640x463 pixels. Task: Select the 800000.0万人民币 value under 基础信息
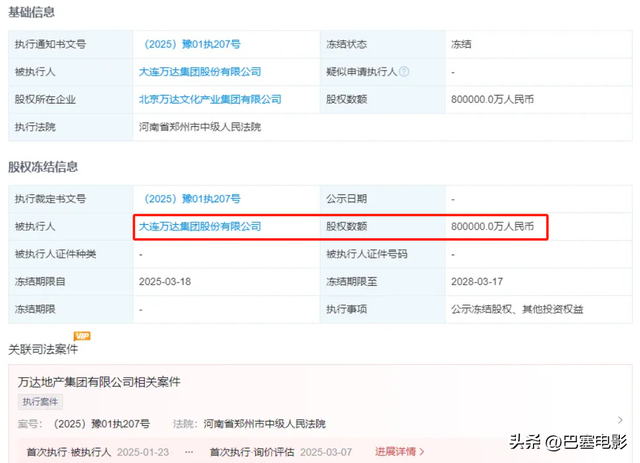point(492,99)
